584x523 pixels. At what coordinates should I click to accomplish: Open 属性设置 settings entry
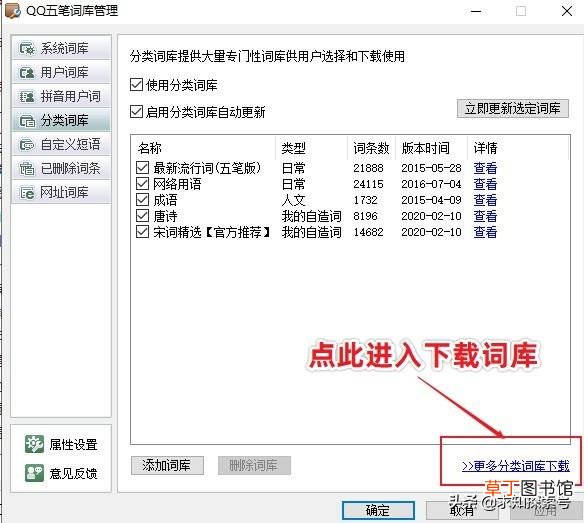click(61, 444)
